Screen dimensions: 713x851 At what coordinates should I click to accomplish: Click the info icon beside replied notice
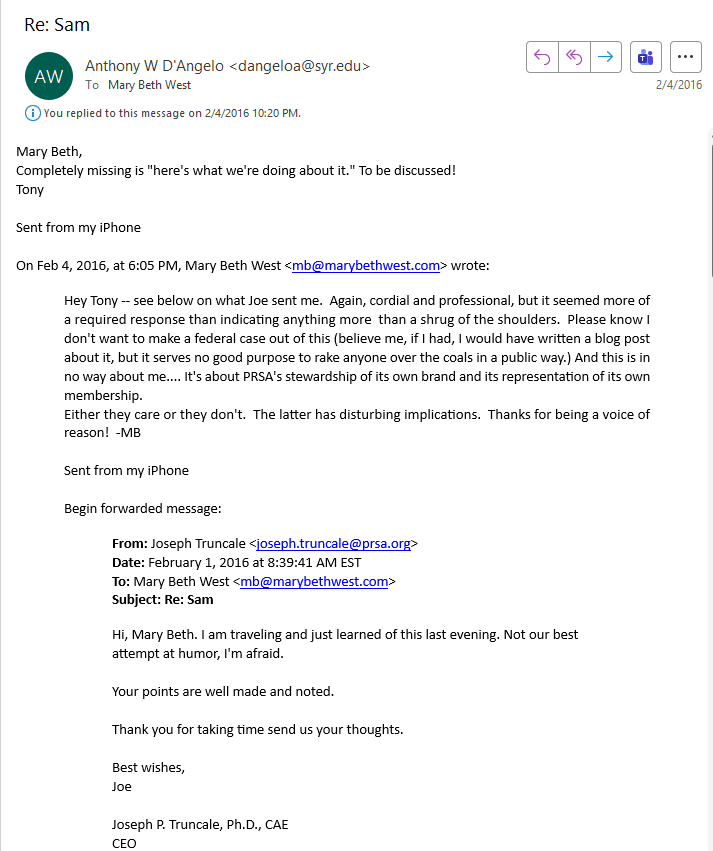(x=33, y=113)
